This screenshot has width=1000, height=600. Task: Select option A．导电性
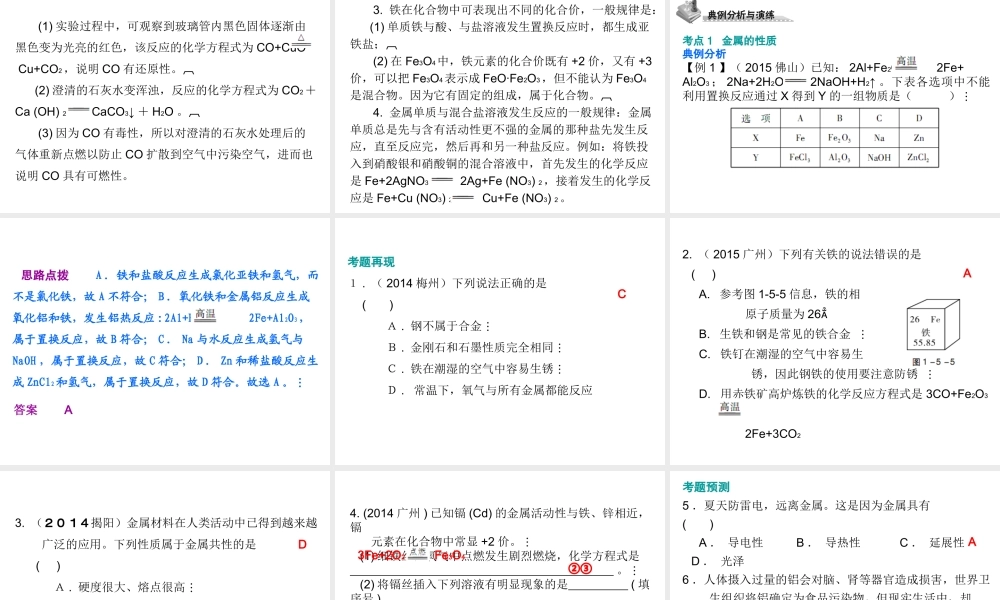tap(731, 543)
